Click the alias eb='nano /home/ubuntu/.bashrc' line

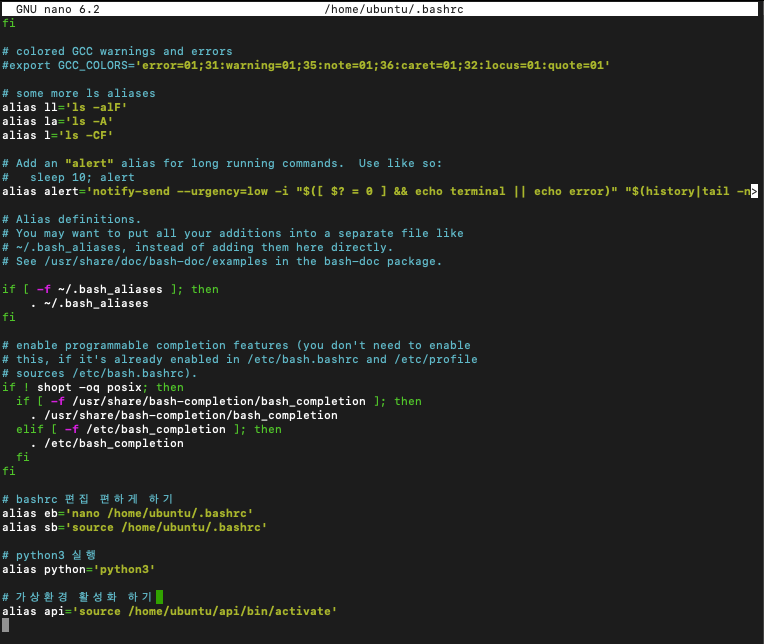coord(127,513)
